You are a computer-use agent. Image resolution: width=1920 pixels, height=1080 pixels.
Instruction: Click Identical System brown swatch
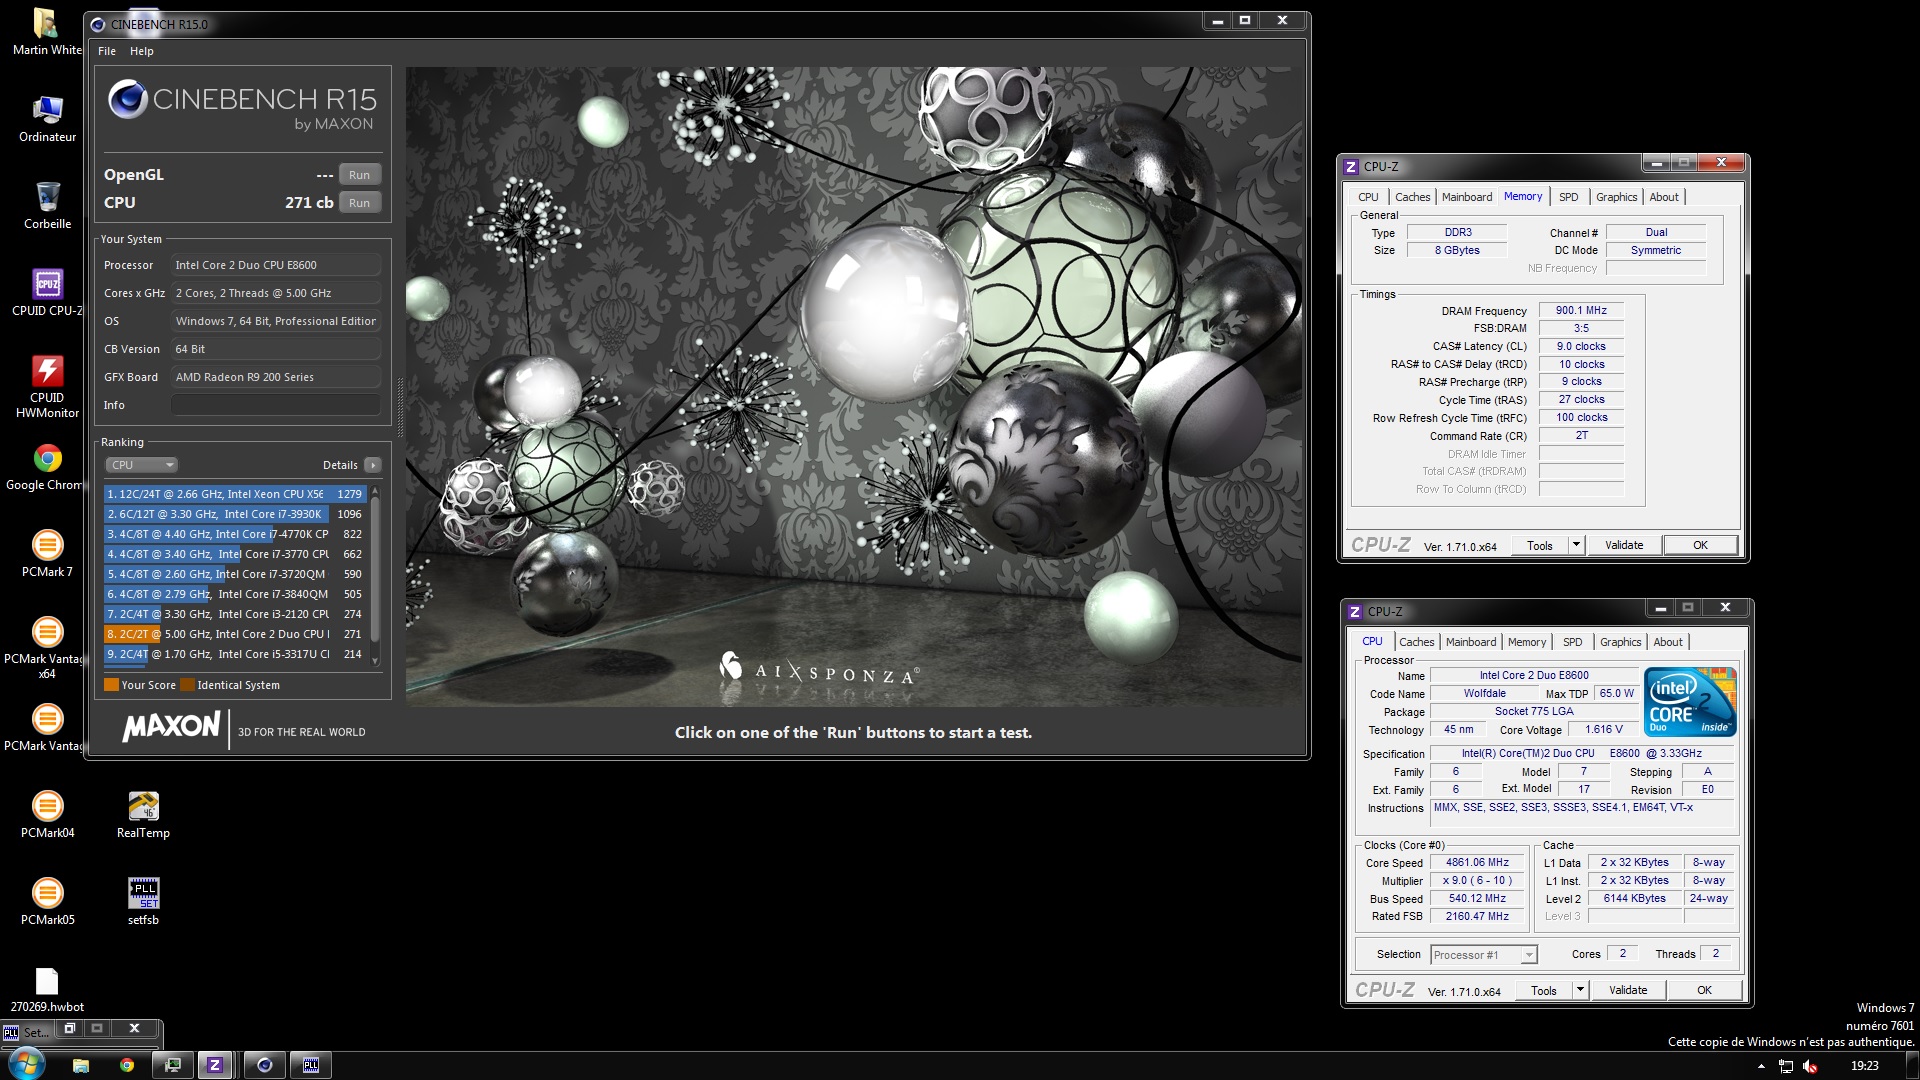coord(187,685)
